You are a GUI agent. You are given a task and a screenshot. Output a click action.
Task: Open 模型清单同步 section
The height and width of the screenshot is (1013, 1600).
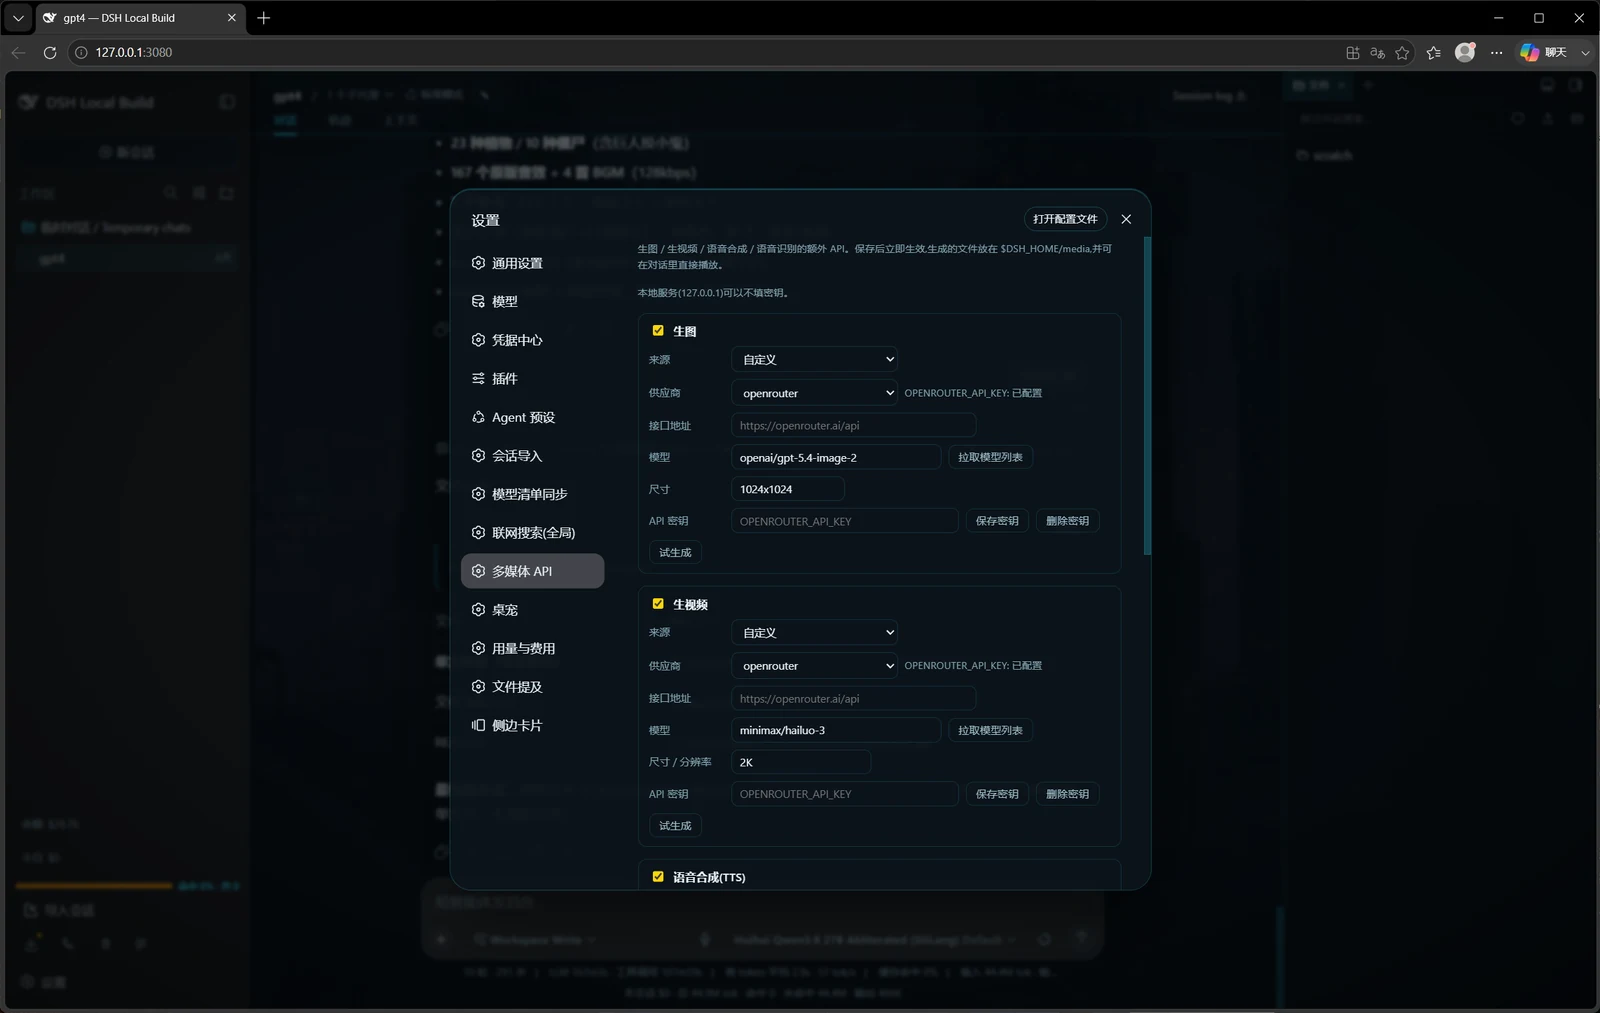click(532, 494)
